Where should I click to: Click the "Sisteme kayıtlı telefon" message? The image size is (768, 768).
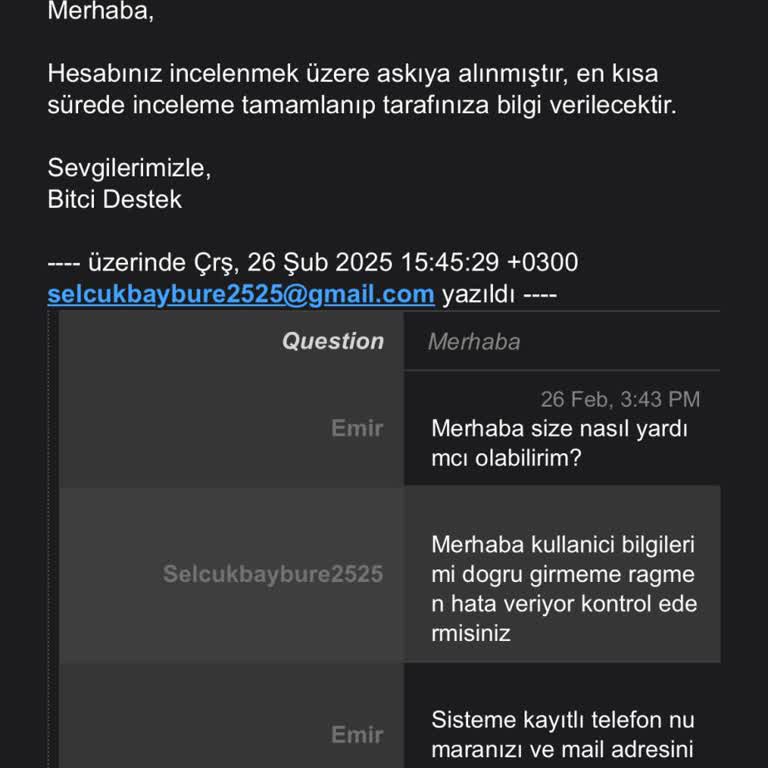click(x=562, y=720)
